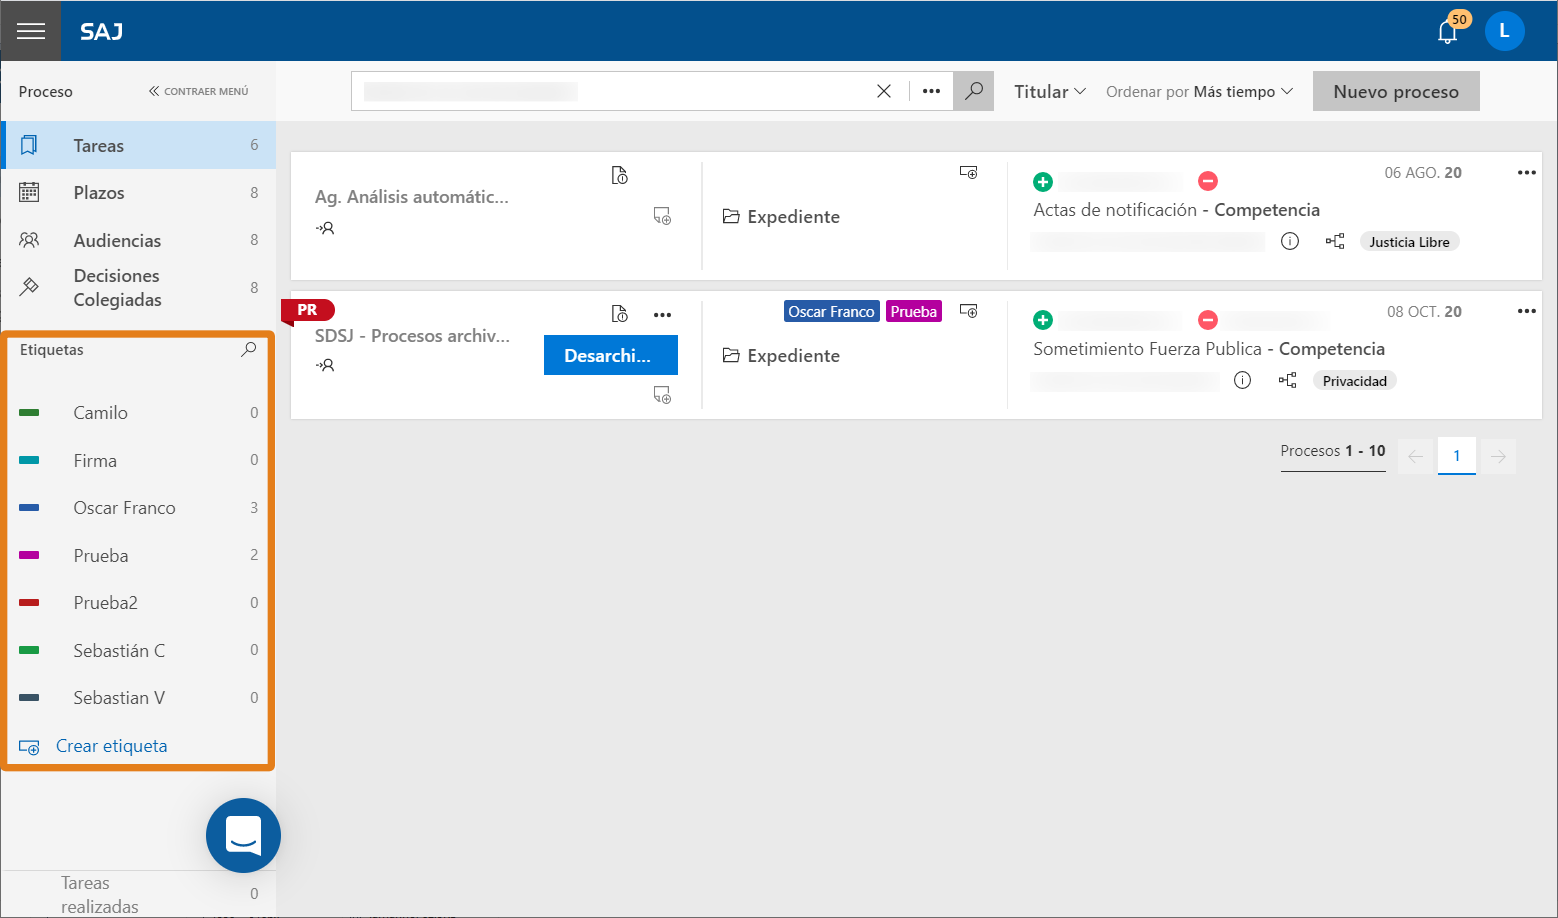Click the Crear etiqueta link
This screenshot has height=918, width=1558.
[112, 746]
